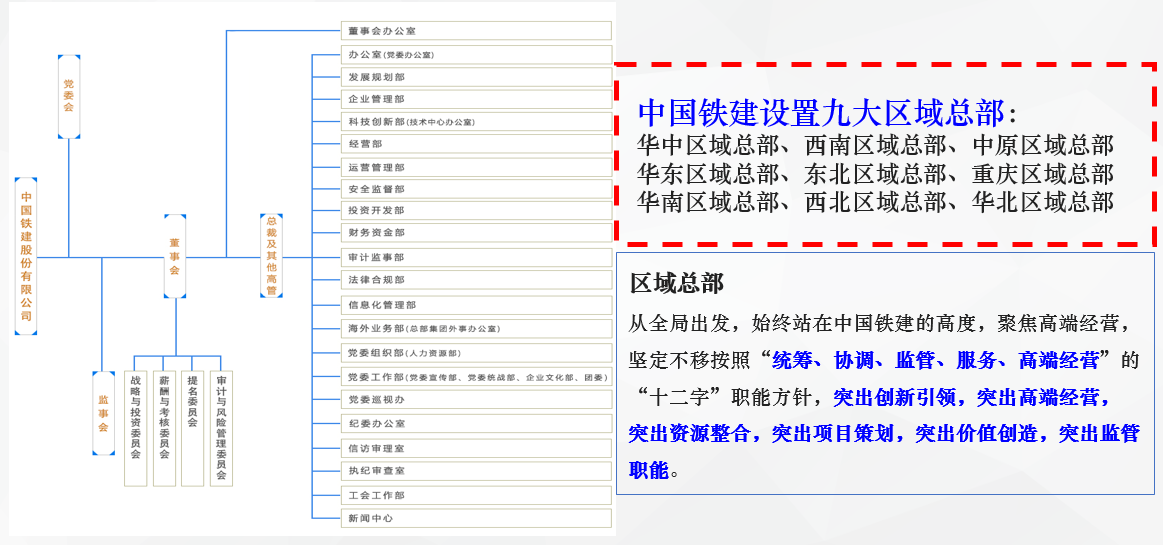
Task: Click the text 西南区域总部
Action: click(875, 145)
